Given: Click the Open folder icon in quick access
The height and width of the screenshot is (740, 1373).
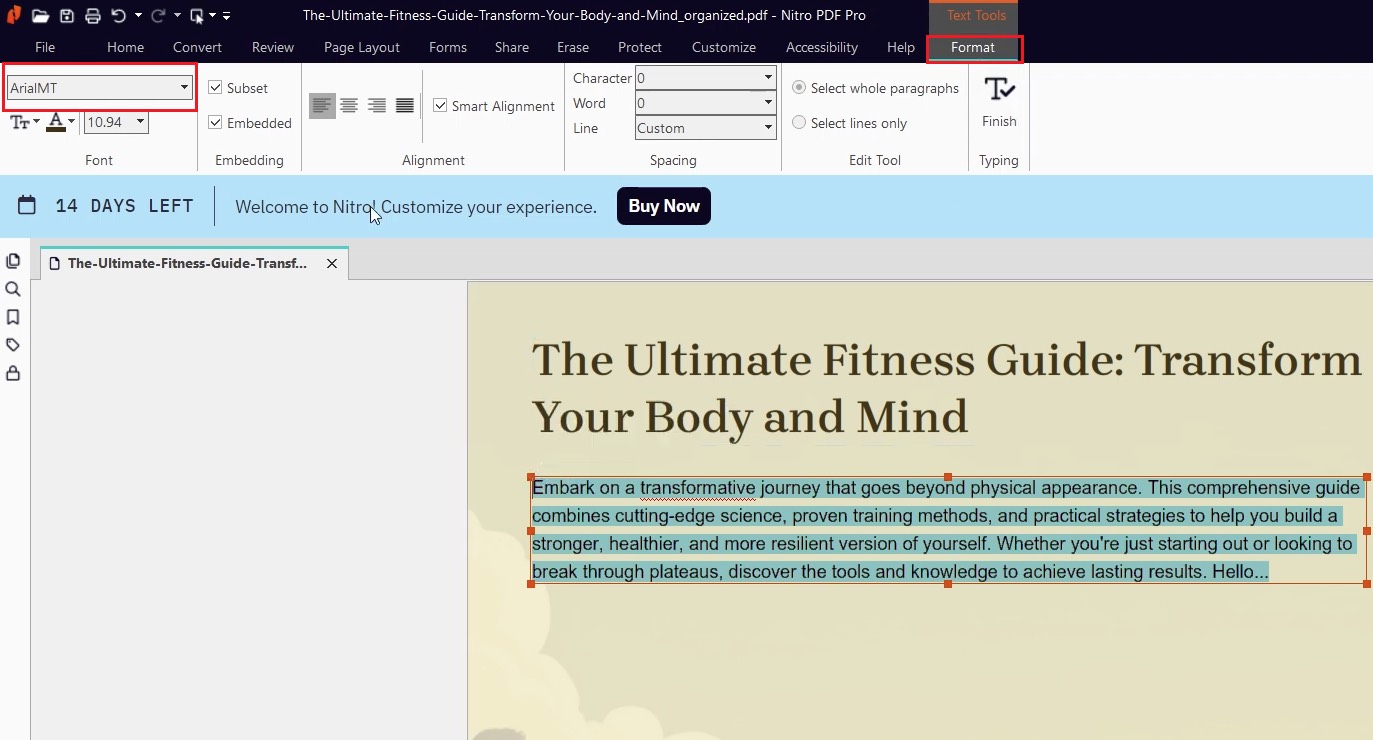Looking at the screenshot, I should (x=40, y=16).
